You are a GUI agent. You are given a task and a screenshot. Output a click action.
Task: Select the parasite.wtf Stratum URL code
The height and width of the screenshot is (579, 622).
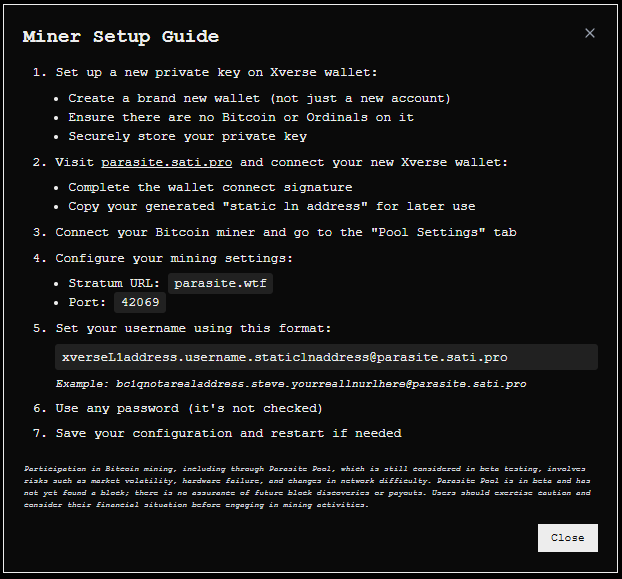tap(220, 284)
